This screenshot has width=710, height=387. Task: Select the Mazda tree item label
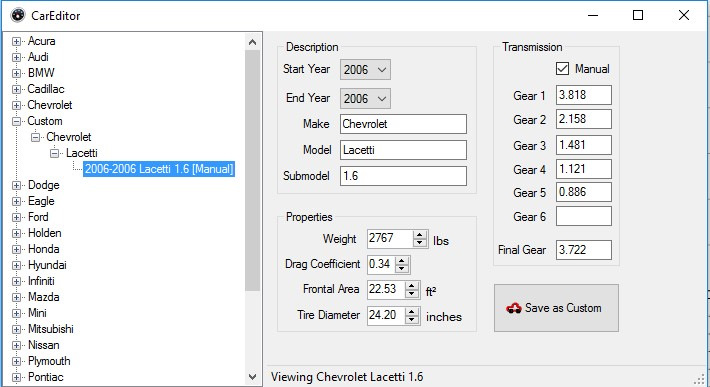click(x=43, y=297)
